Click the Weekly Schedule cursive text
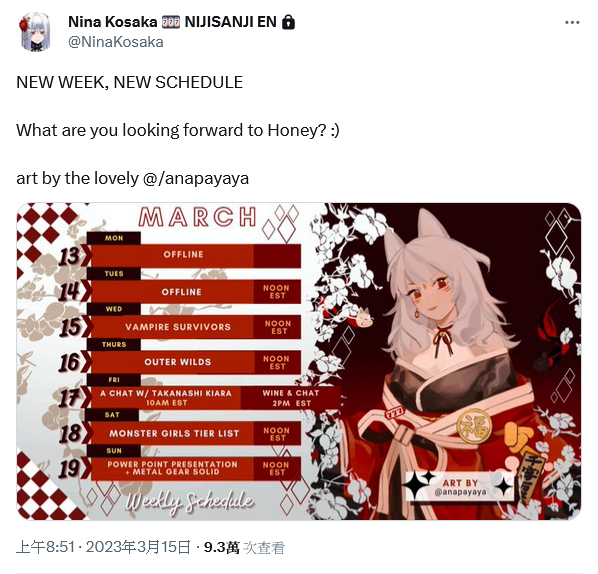This screenshot has width=598, height=574. tap(189, 502)
